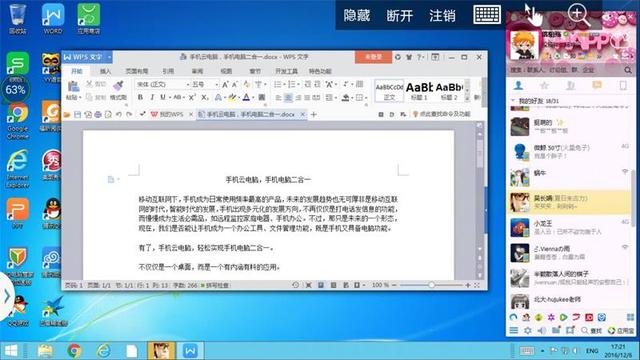This screenshot has width=640, height=360.
Task: Open the underline style dropdown arrow
Action: click(169, 98)
